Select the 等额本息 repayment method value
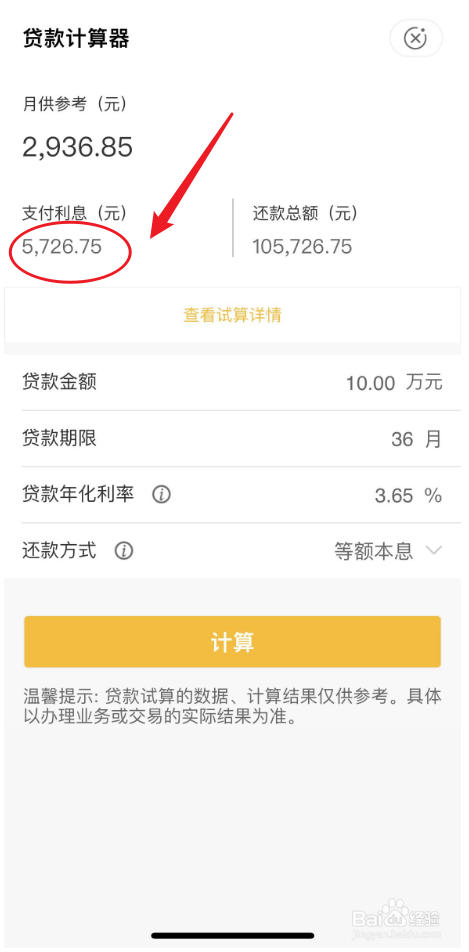Image resolution: width=469 pixels, height=952 pixels. pyautogui.click(x=374, y=551)
